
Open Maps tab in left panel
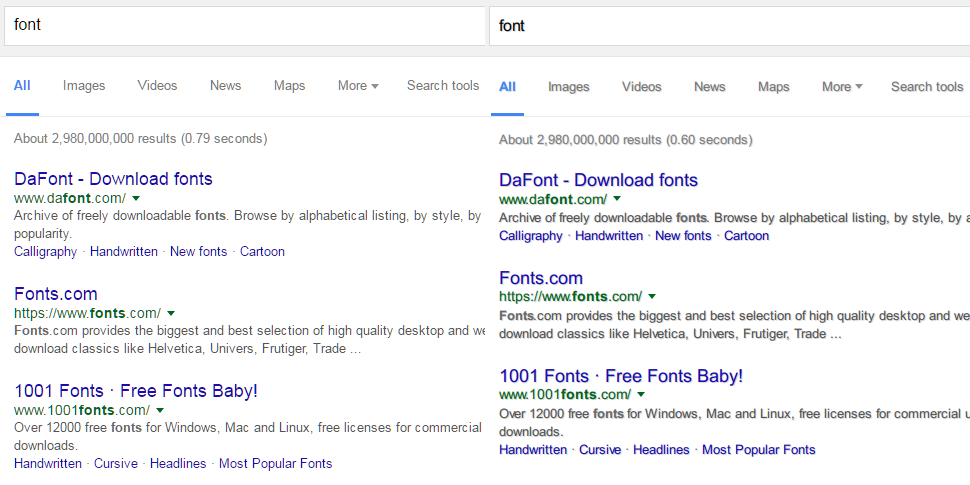[x=290, y=86]
